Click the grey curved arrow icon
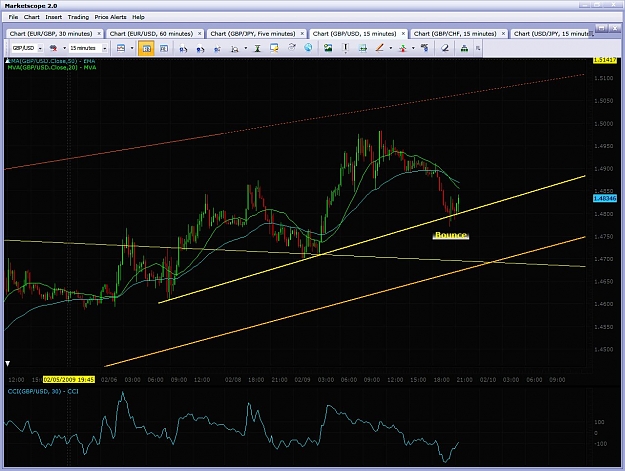Screen dimensions: 625x471 292,47
